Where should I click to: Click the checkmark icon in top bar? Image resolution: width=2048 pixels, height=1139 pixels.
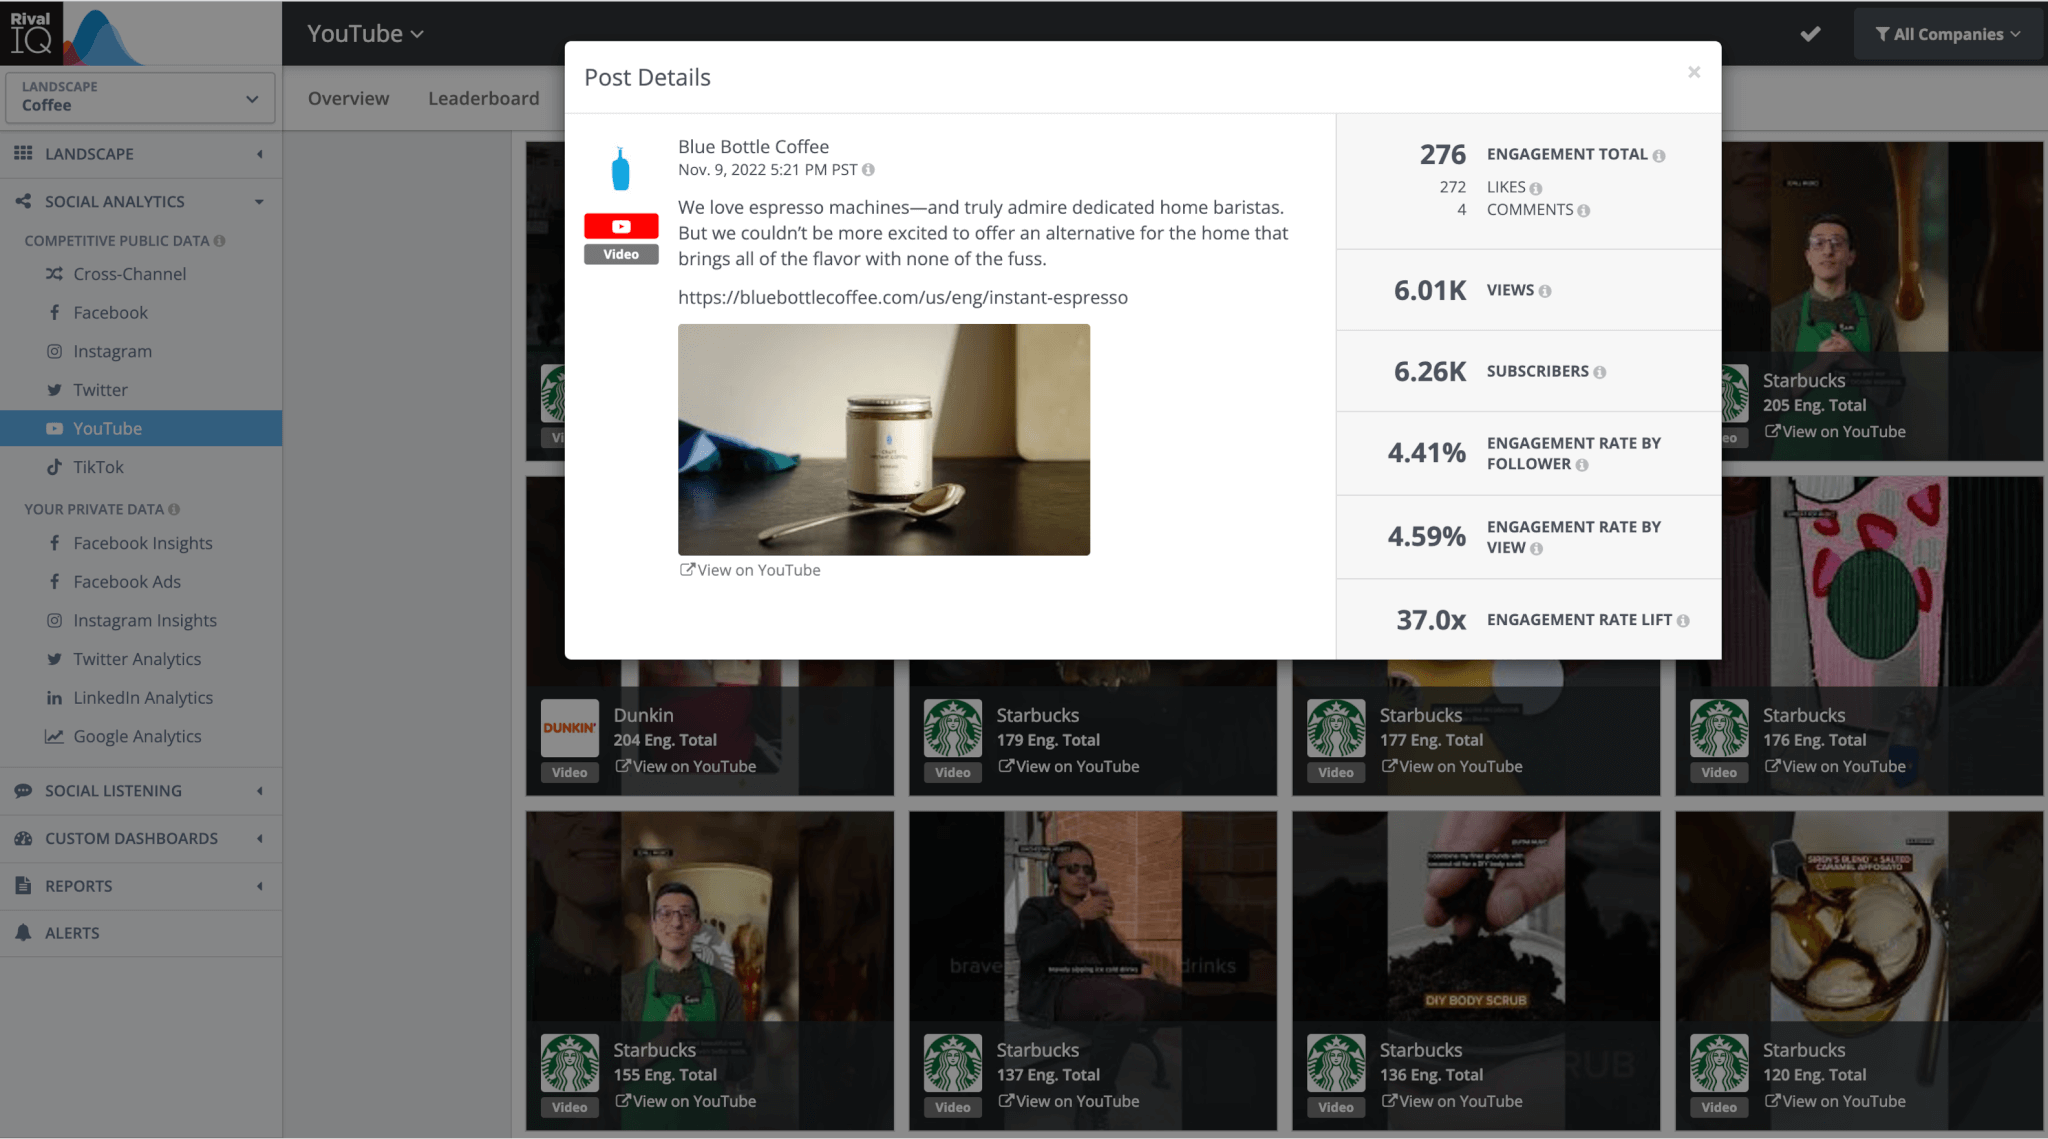pyautogui.click(x=1810, y=33)
